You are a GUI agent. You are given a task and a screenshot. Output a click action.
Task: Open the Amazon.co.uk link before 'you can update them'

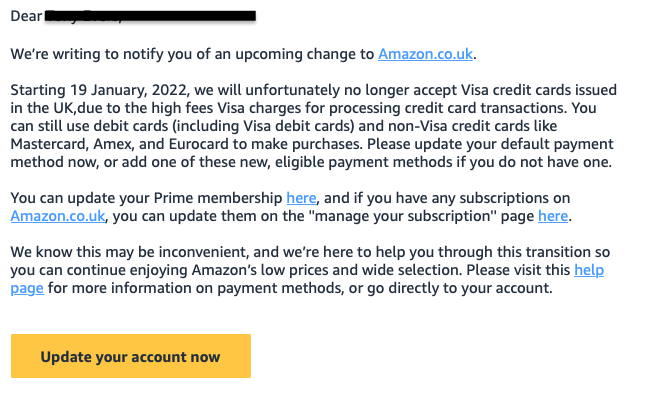58,216
